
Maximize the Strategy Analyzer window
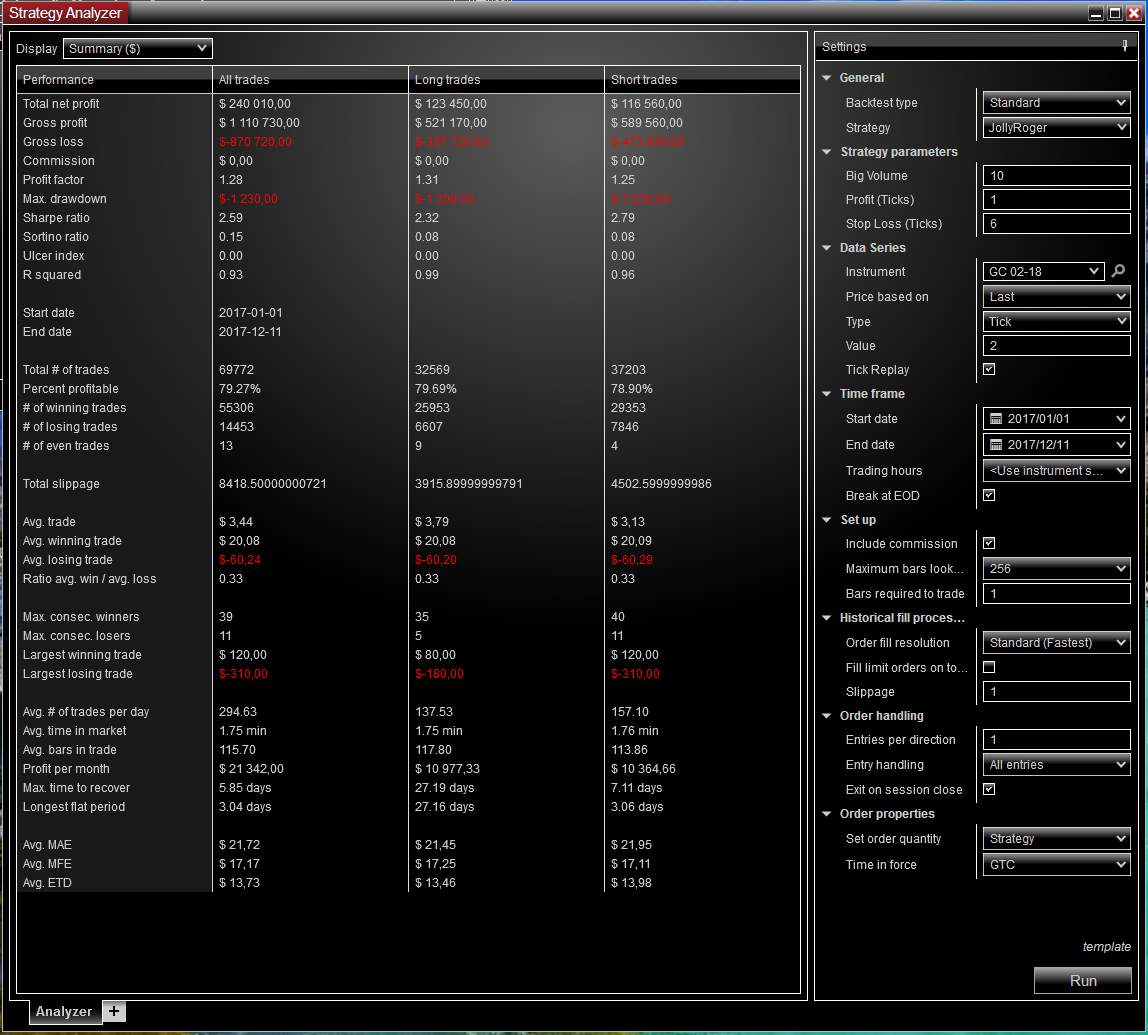1115,12
